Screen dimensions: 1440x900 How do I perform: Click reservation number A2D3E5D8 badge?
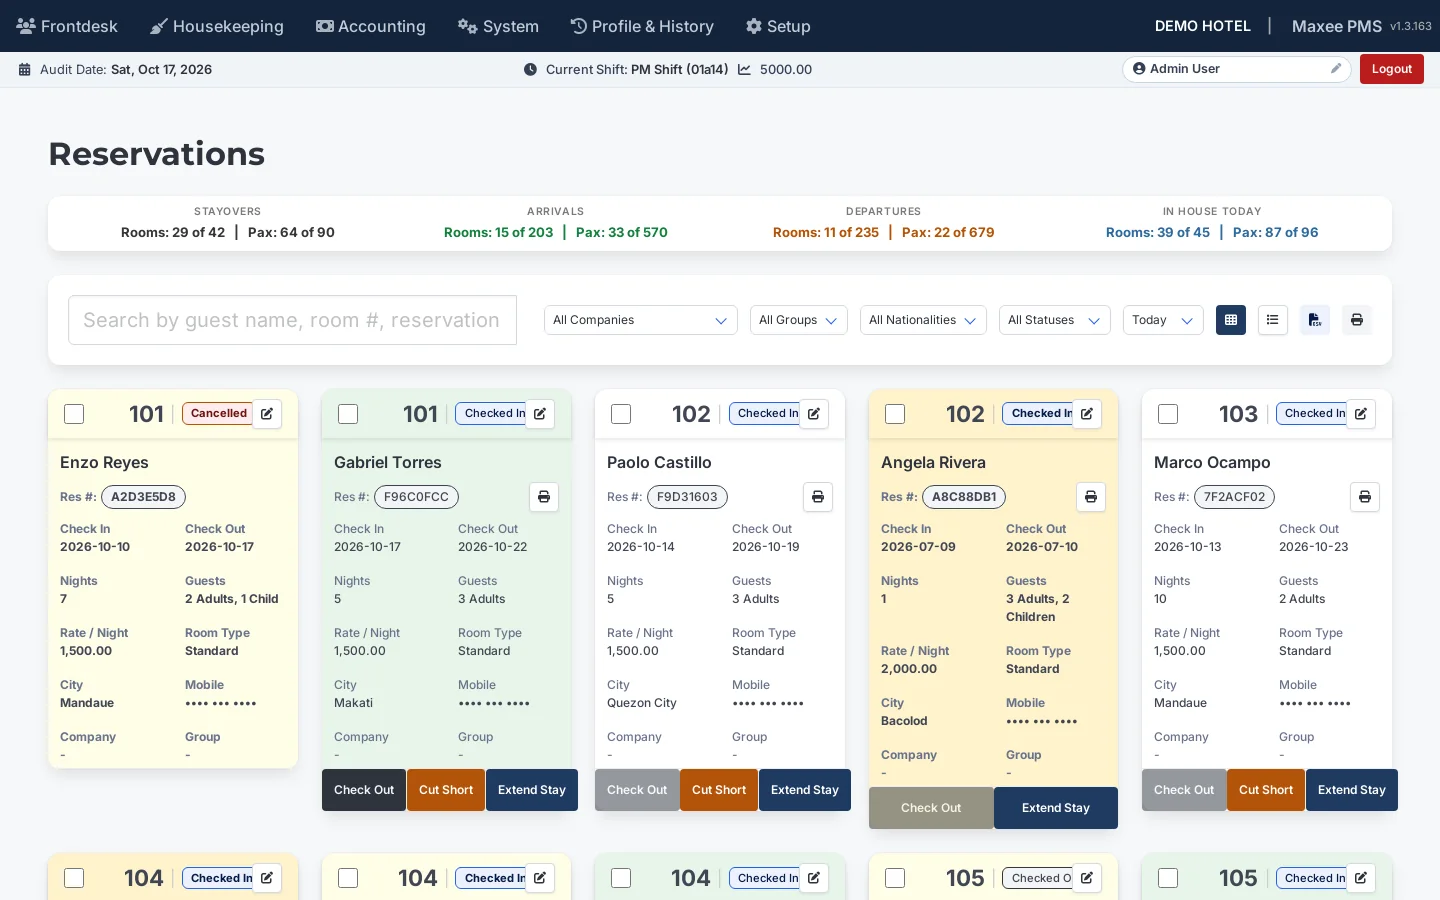point(143,497)
